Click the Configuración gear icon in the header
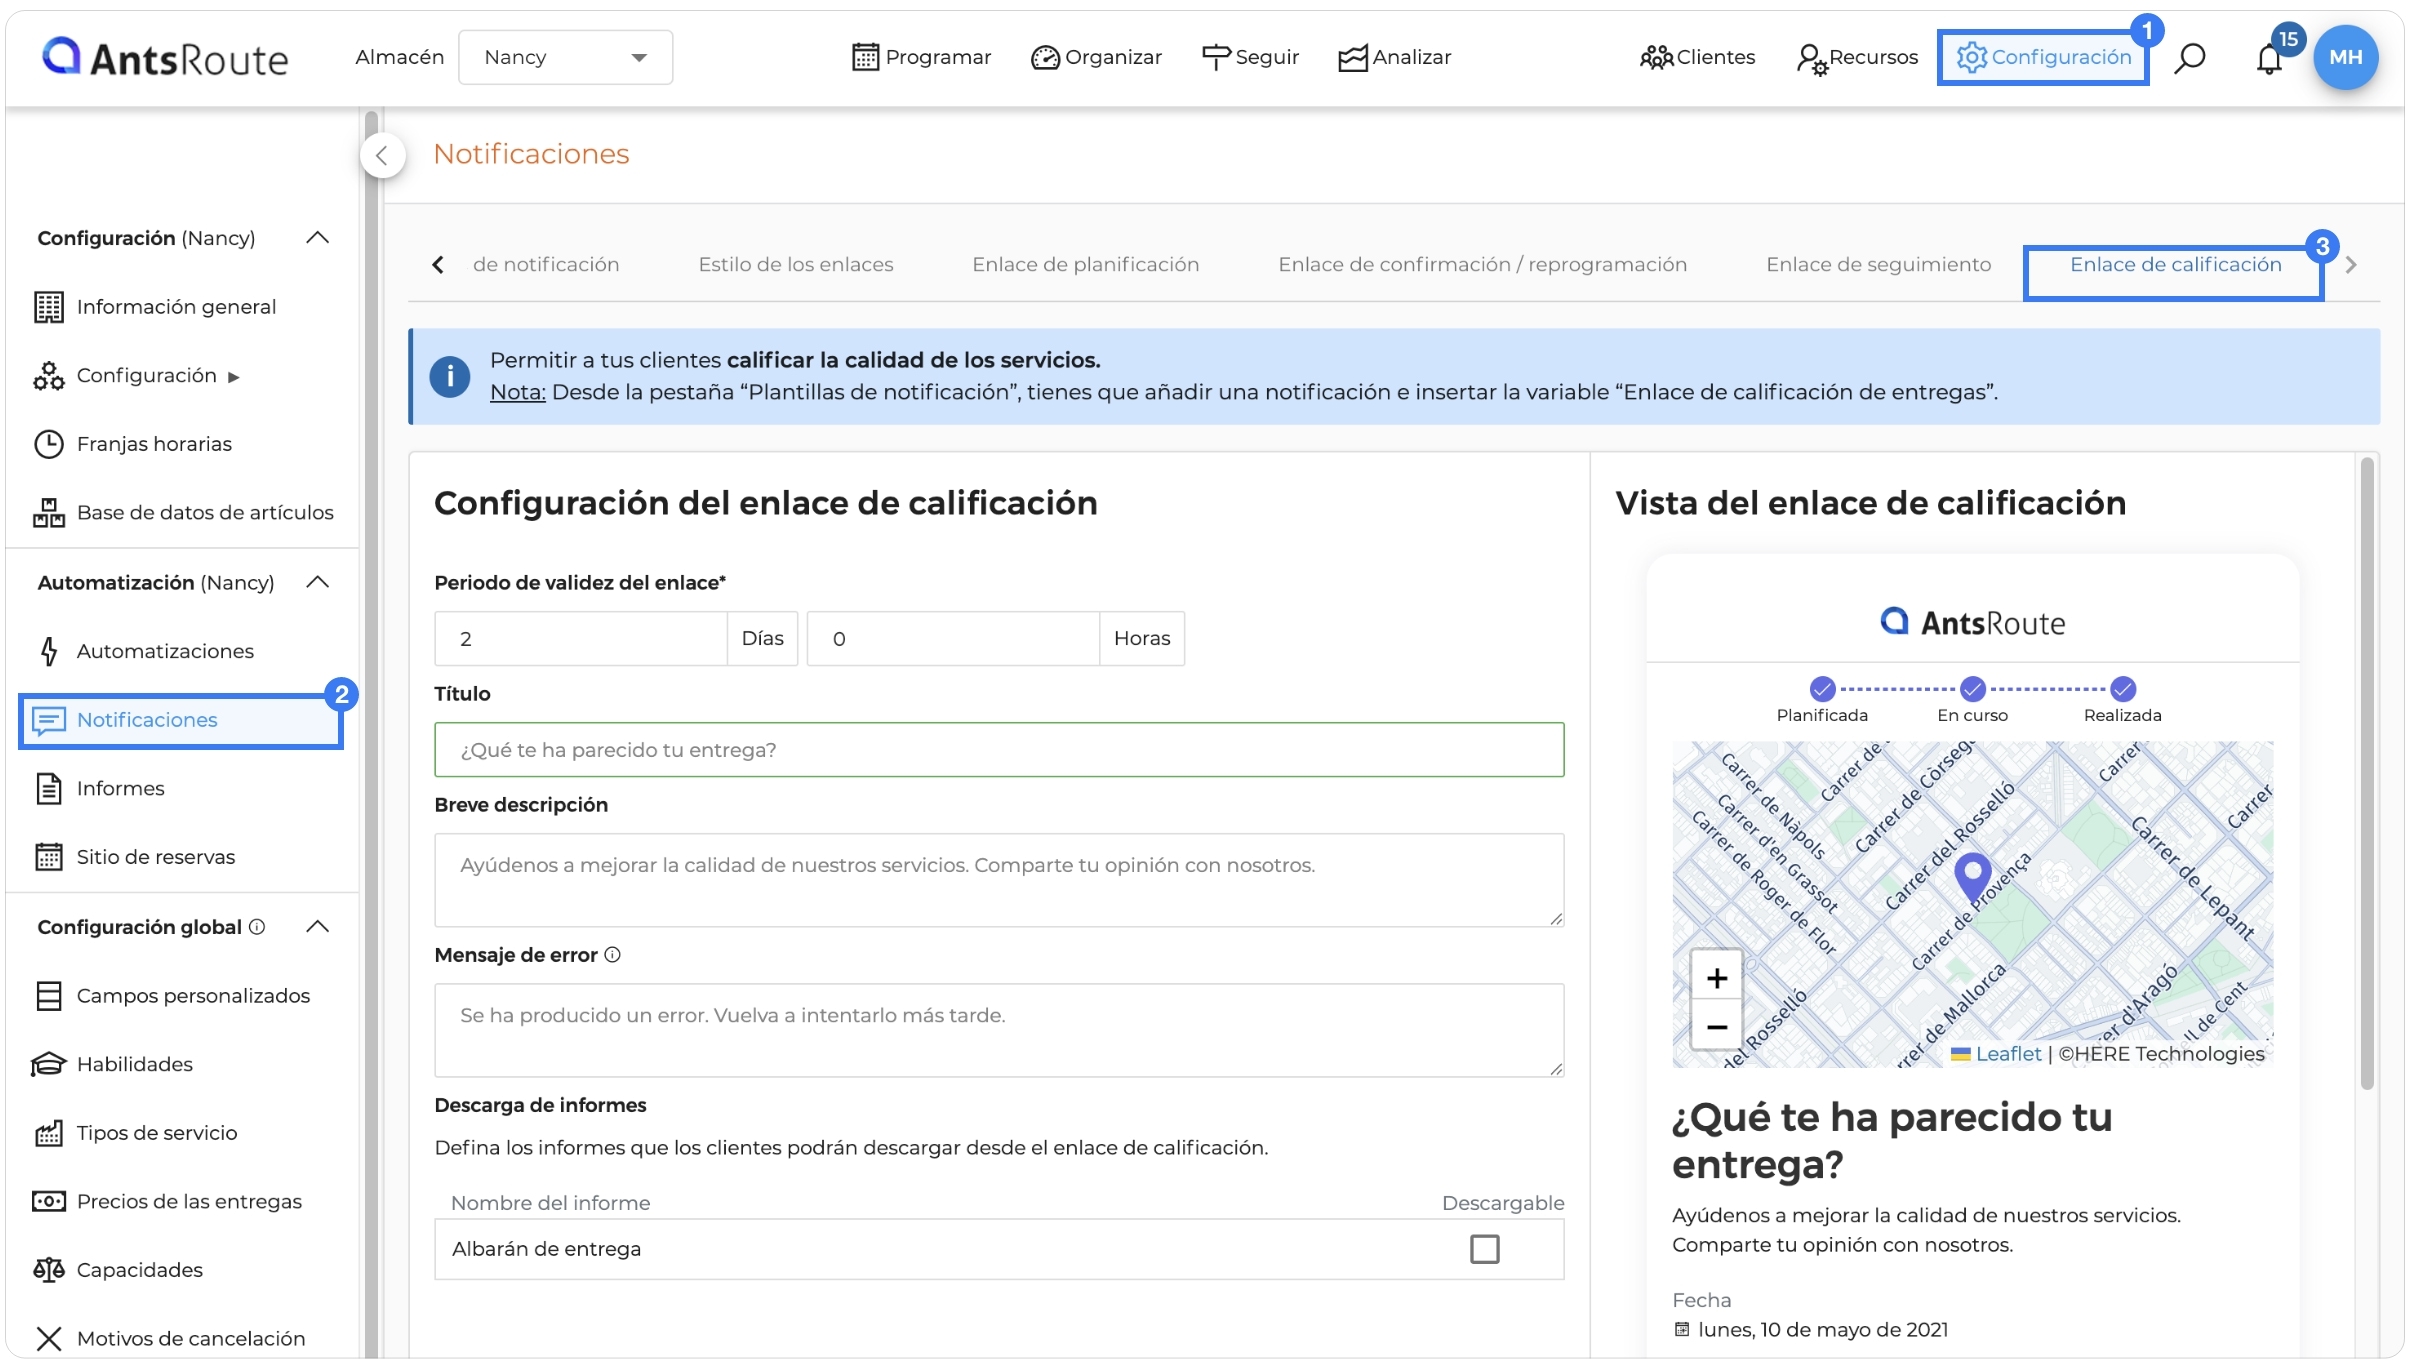Screen dimensions: 2410x1371 point(1972,57)
